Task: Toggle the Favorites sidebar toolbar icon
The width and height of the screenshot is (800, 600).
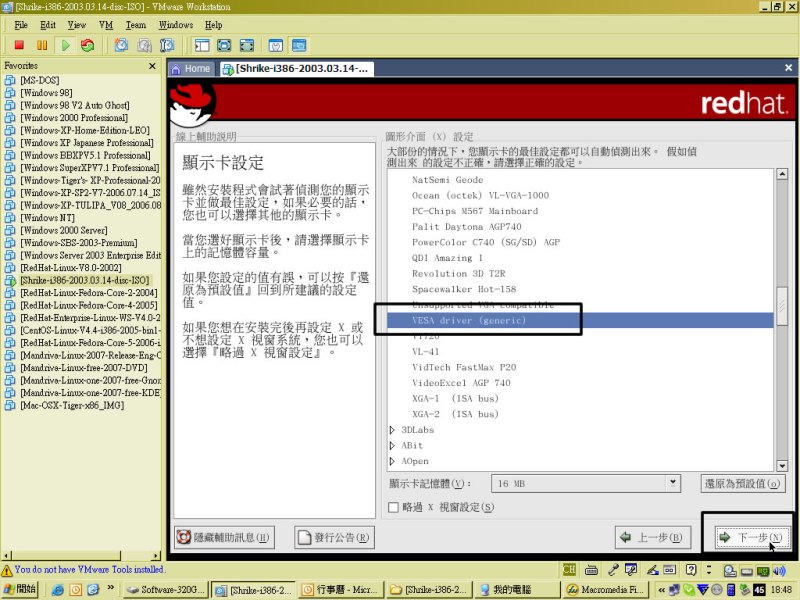Action: coord(202,45)
